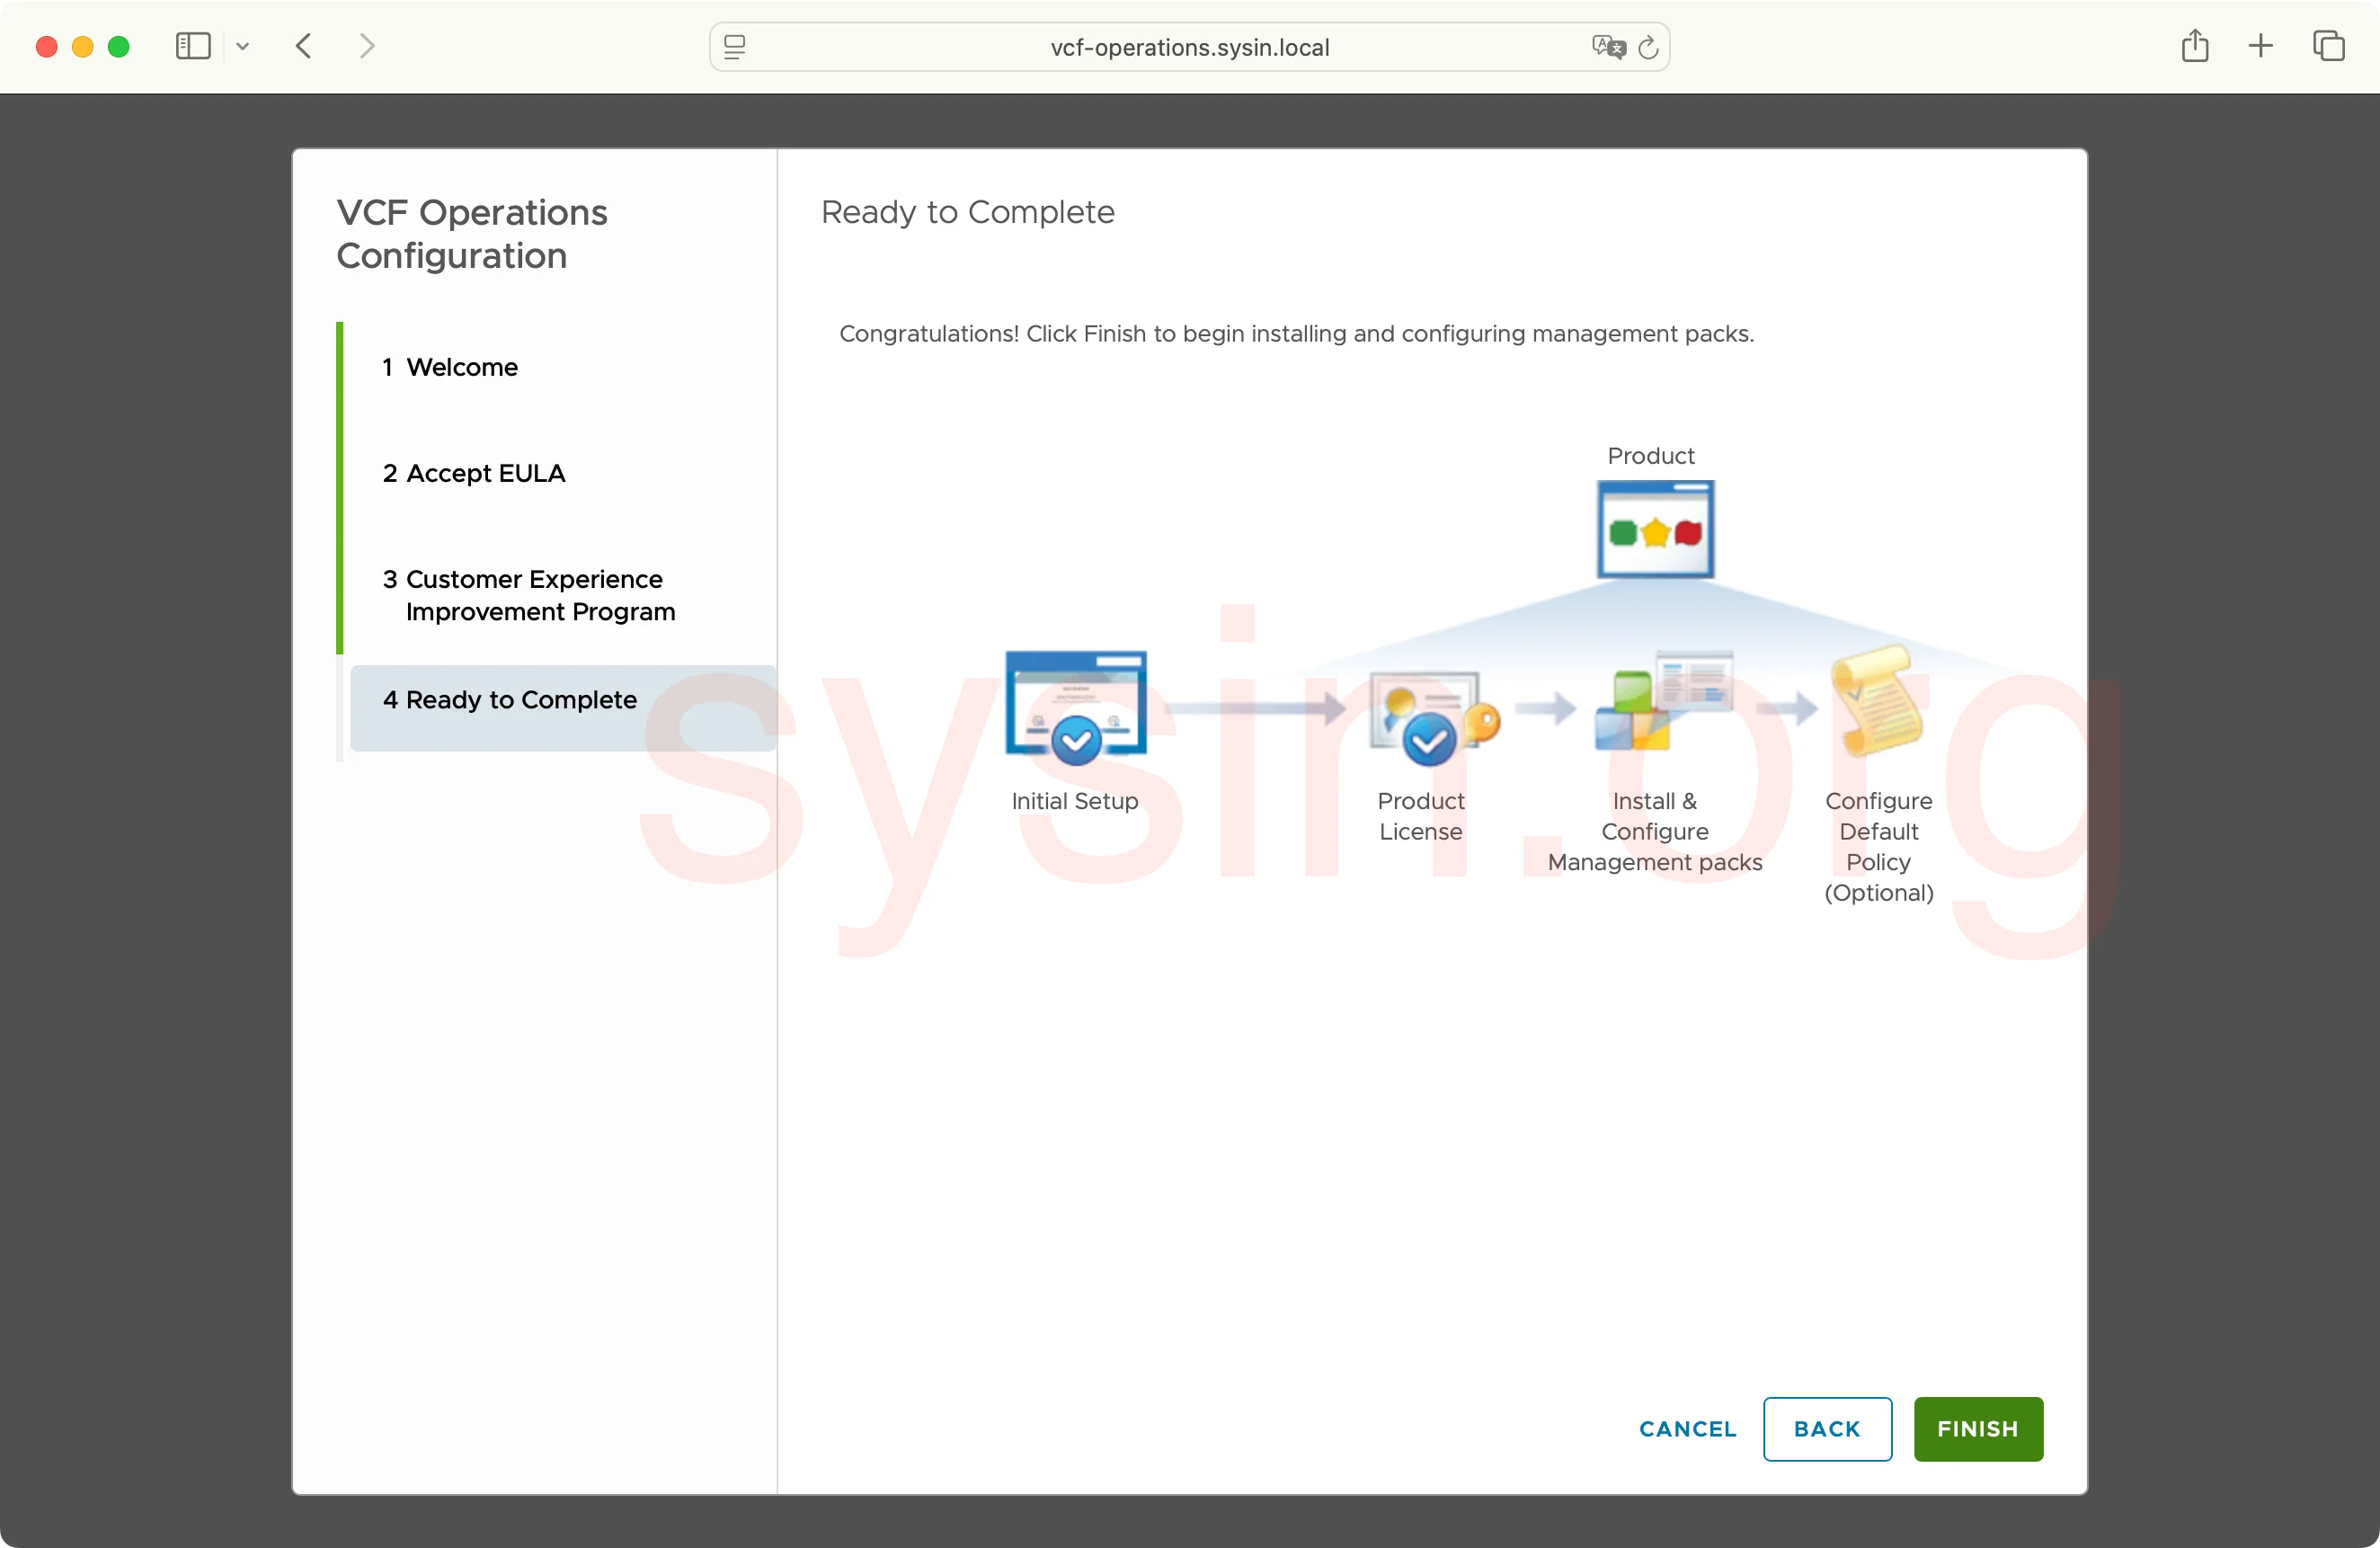Image resolution: width=2380 pixels, height=1548 pixels.
Task: Expand the sidebar dropdown chevron
Action: coord(242,46)
